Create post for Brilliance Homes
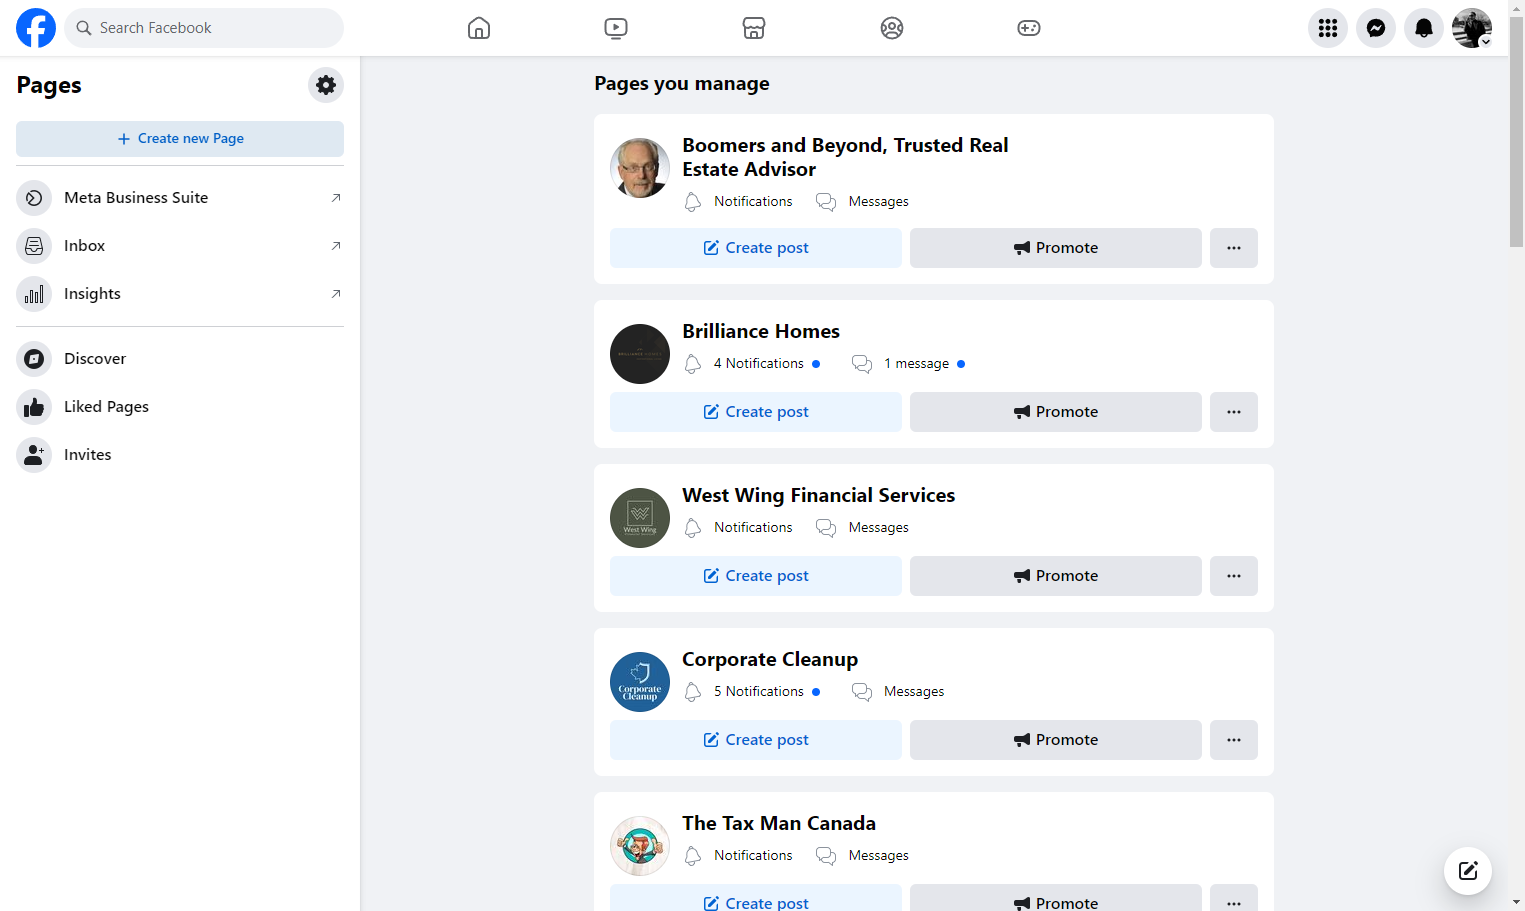 [756, 412]
